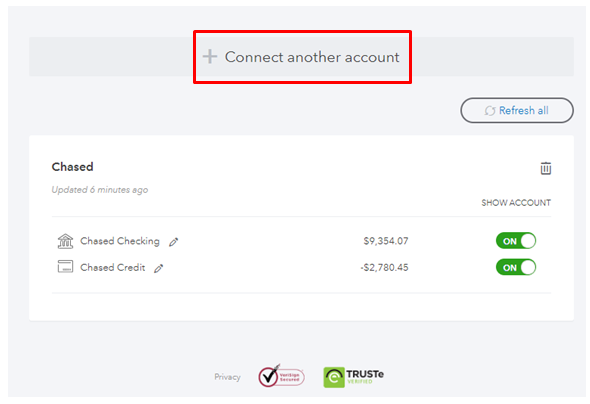The height and width of the screenshot is (404, 590).
Task: Click the Chased institution heading
Action: click(72, 167)
